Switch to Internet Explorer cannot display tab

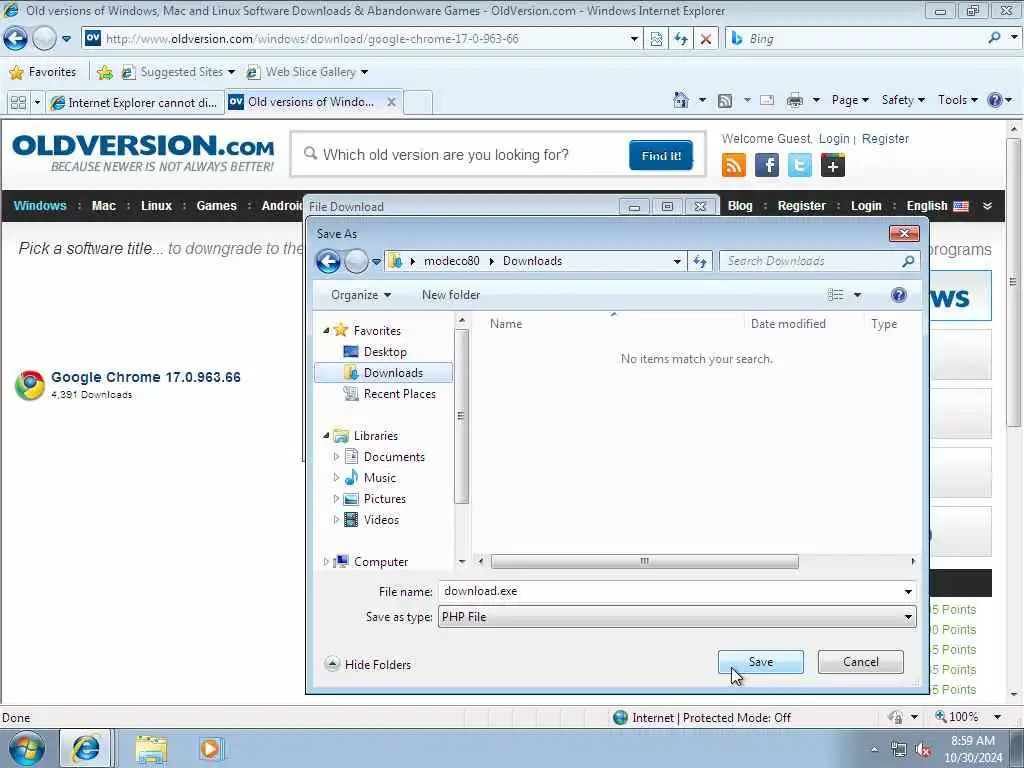[135, 103]
